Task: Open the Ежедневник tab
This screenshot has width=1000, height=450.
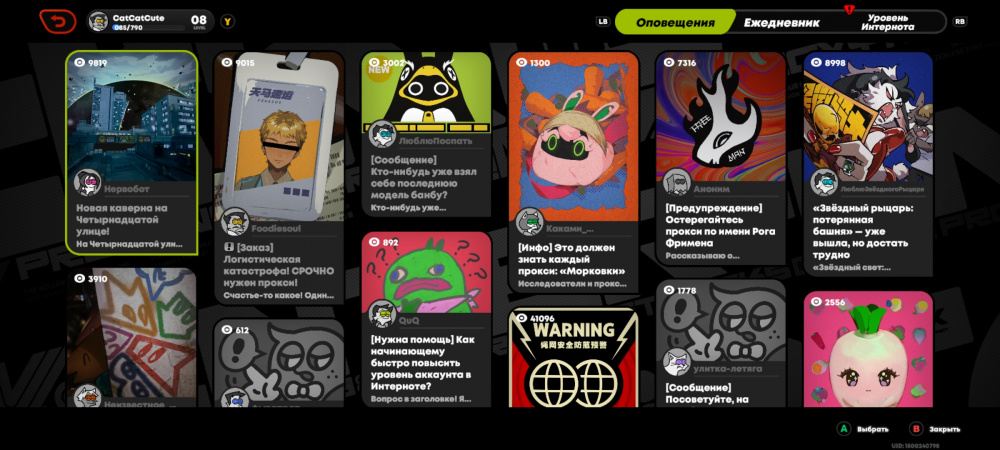Action: click(x=781, y=22)
